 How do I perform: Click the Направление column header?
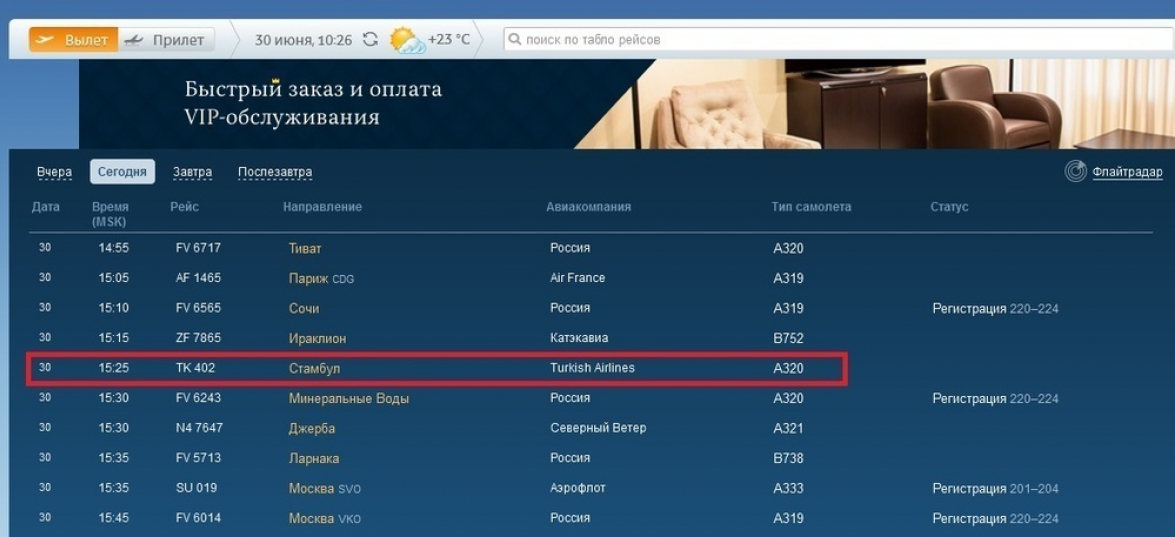coord(322,207)
